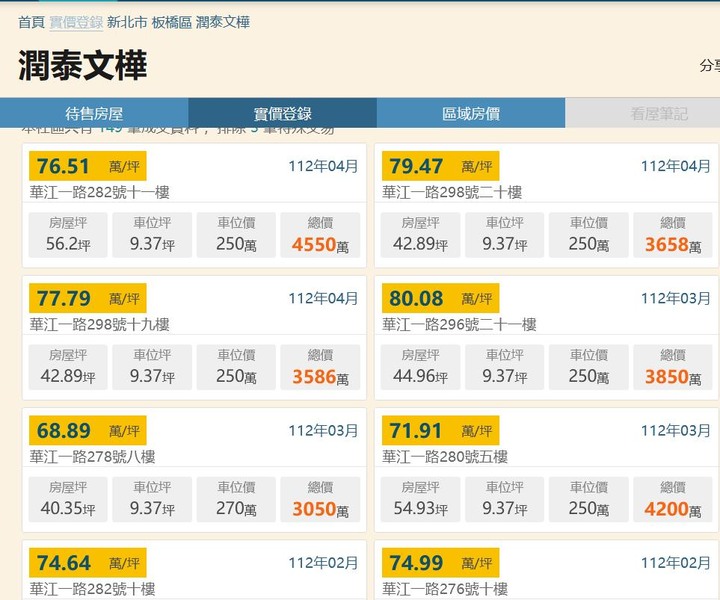The width and height of the screenshot is (720, 600).
Task: Click total price 4200萬
Action: click(x=673, y=509)
